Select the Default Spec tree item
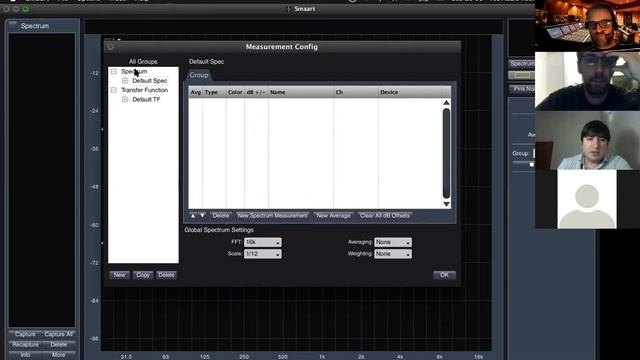Viewport: 640px width, 360px height. point(149,81)
